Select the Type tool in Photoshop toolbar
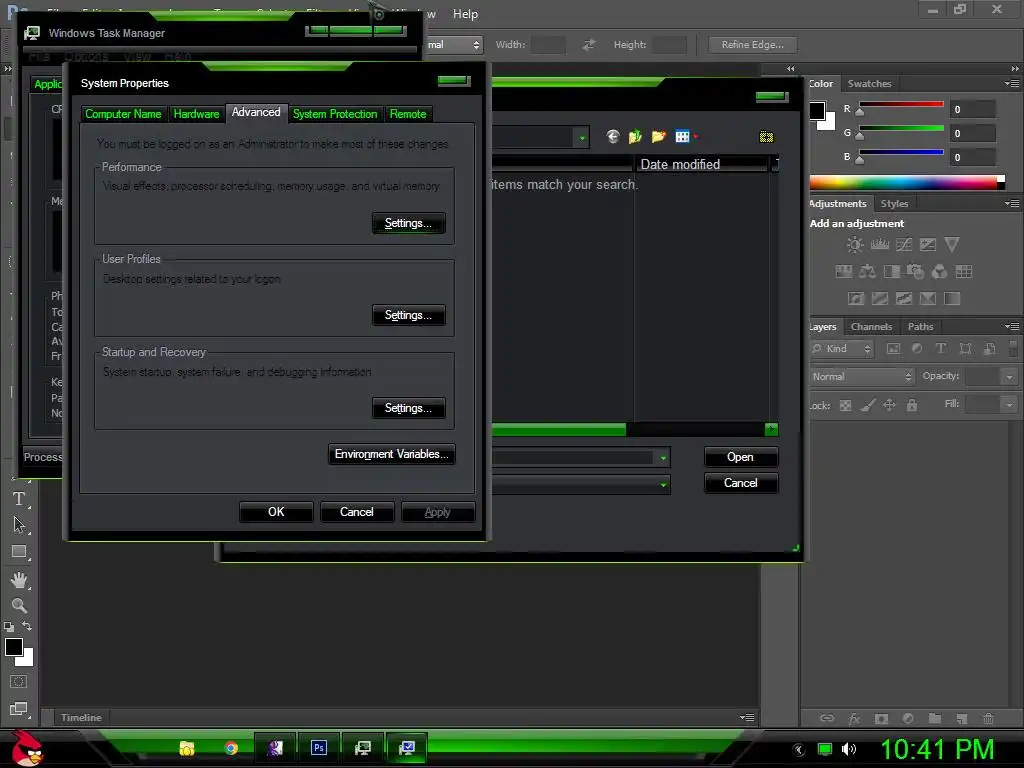 (19, 499)
